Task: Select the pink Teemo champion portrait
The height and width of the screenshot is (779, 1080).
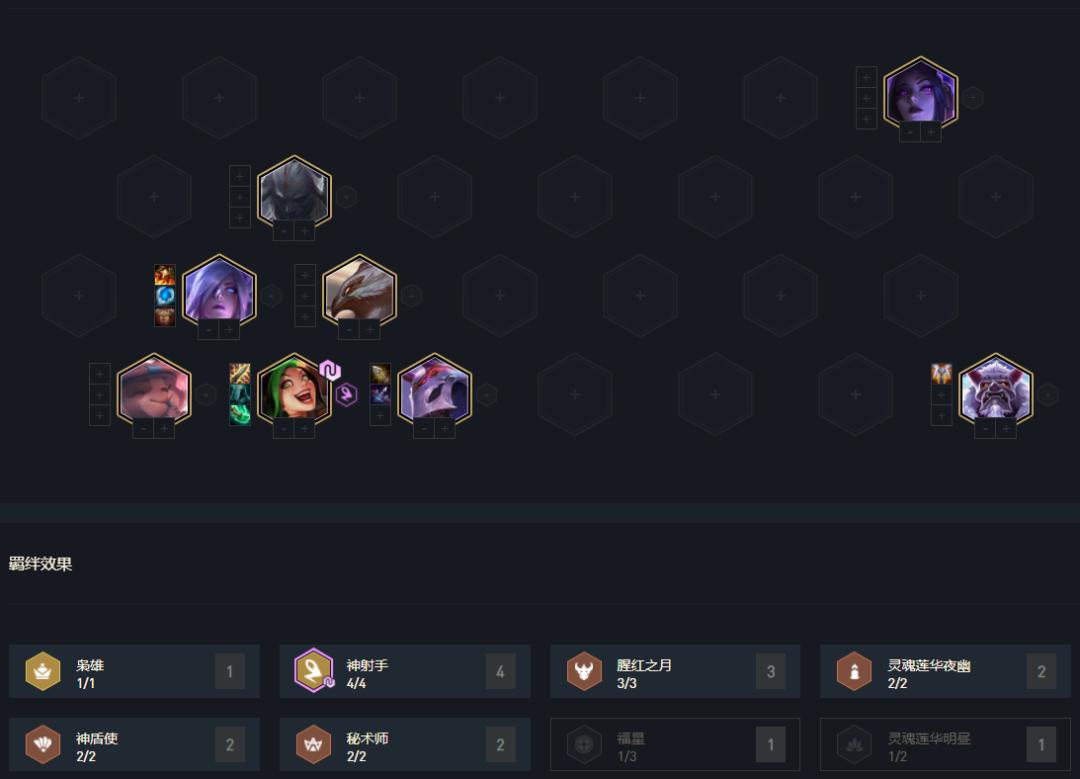Action: 154,390
